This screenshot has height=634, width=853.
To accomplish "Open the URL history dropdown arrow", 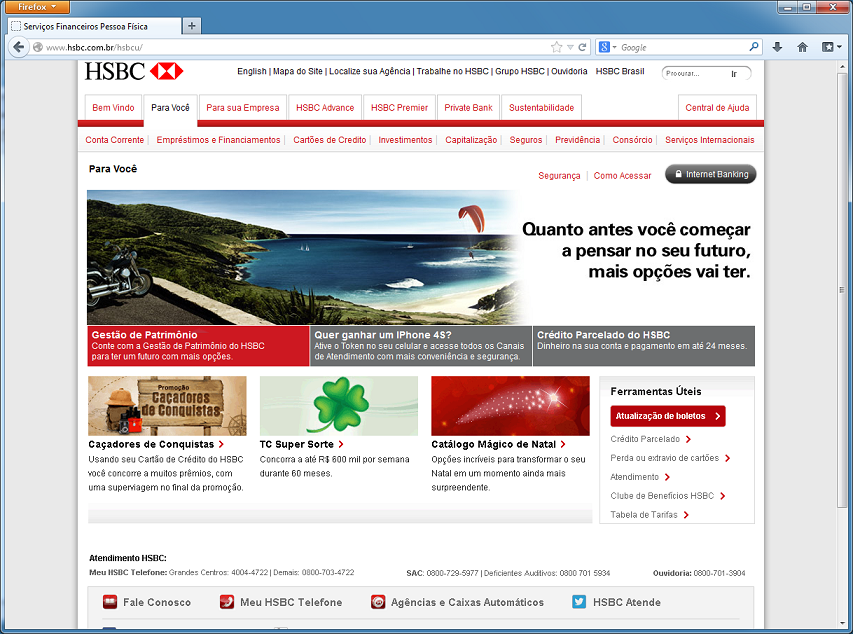I will (x=570, y=47).
